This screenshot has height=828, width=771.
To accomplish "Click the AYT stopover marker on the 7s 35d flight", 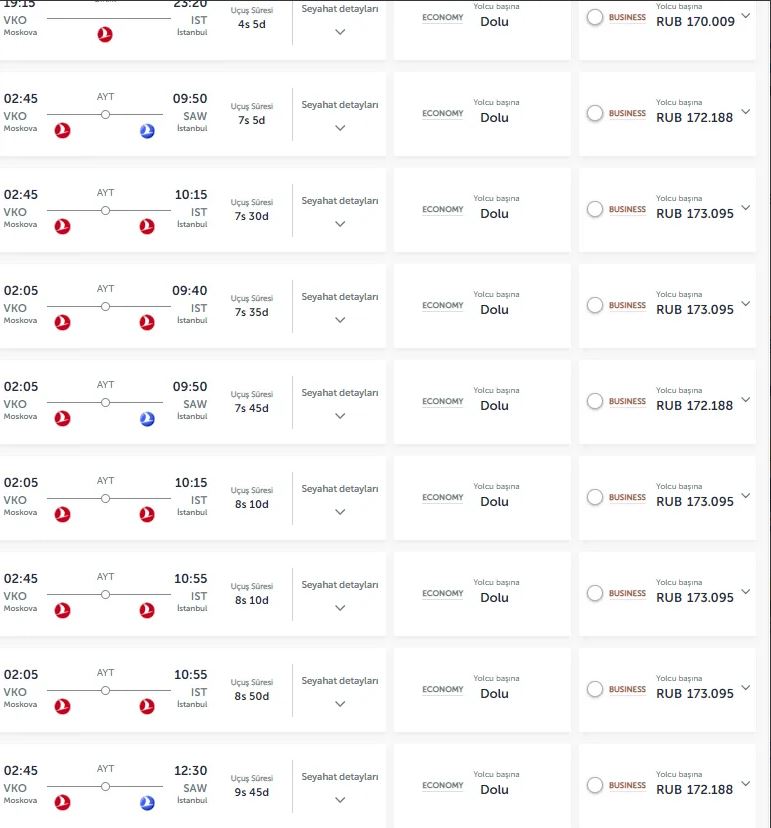I will pos(105,306).
